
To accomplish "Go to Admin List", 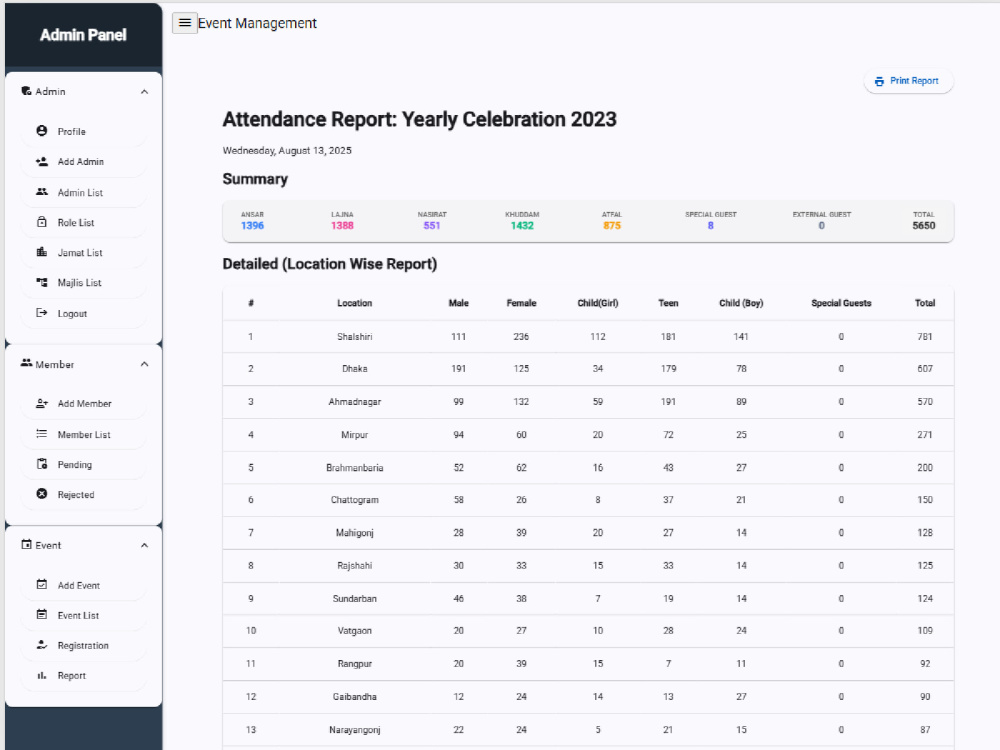I will point(84,193).
